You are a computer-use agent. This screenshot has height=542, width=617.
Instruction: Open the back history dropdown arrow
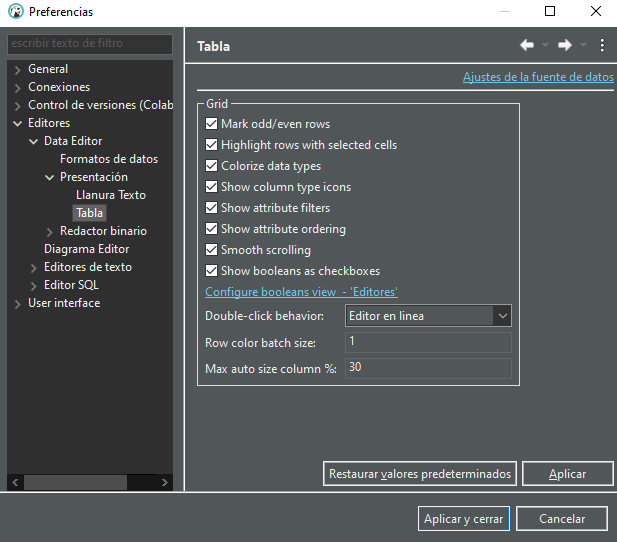(545, 45)
